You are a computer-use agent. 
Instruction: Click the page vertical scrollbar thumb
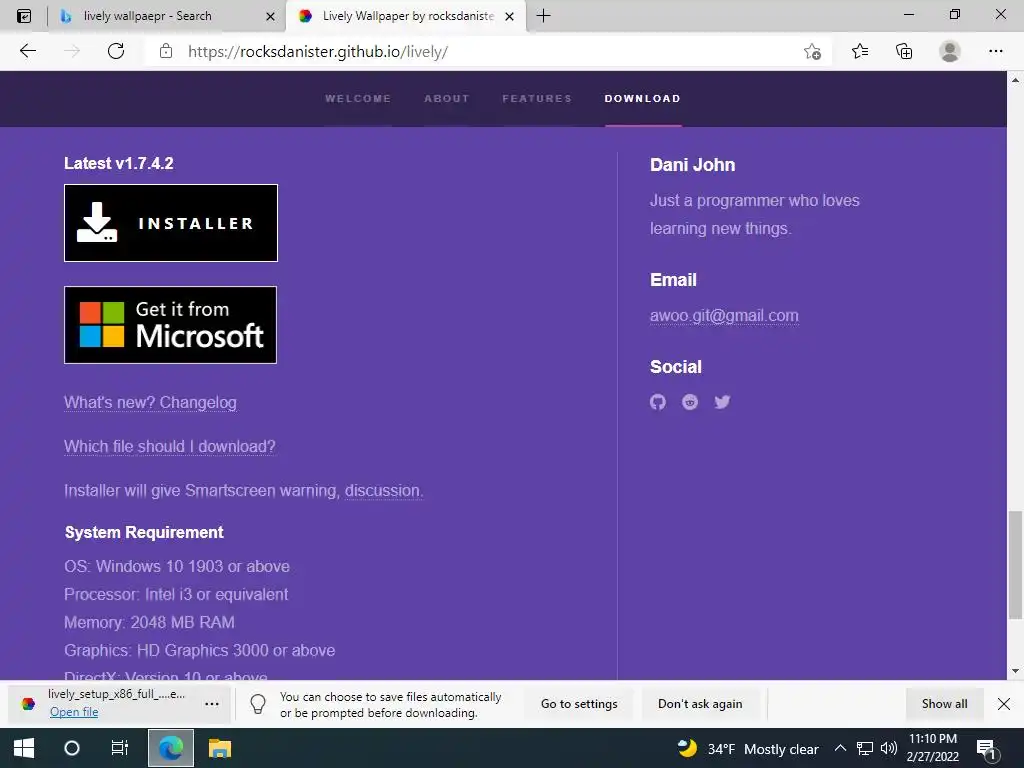[x=1015, y=565]
